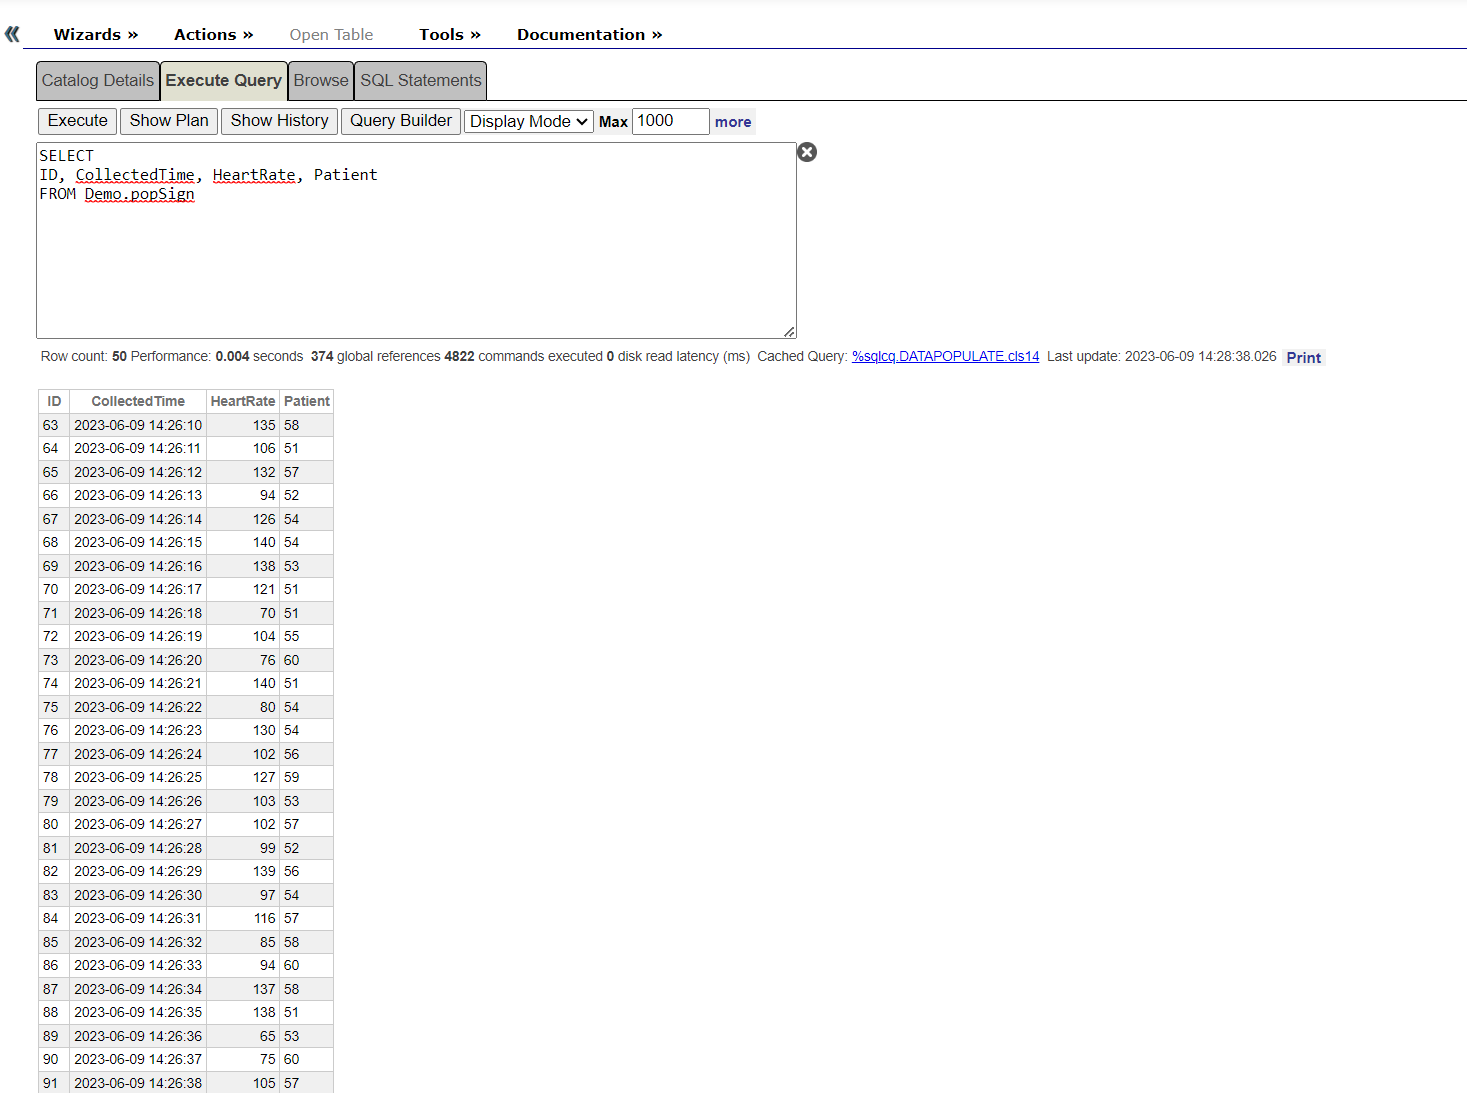
Task: Switch to the Catalog Details tab
Action: 98,81
